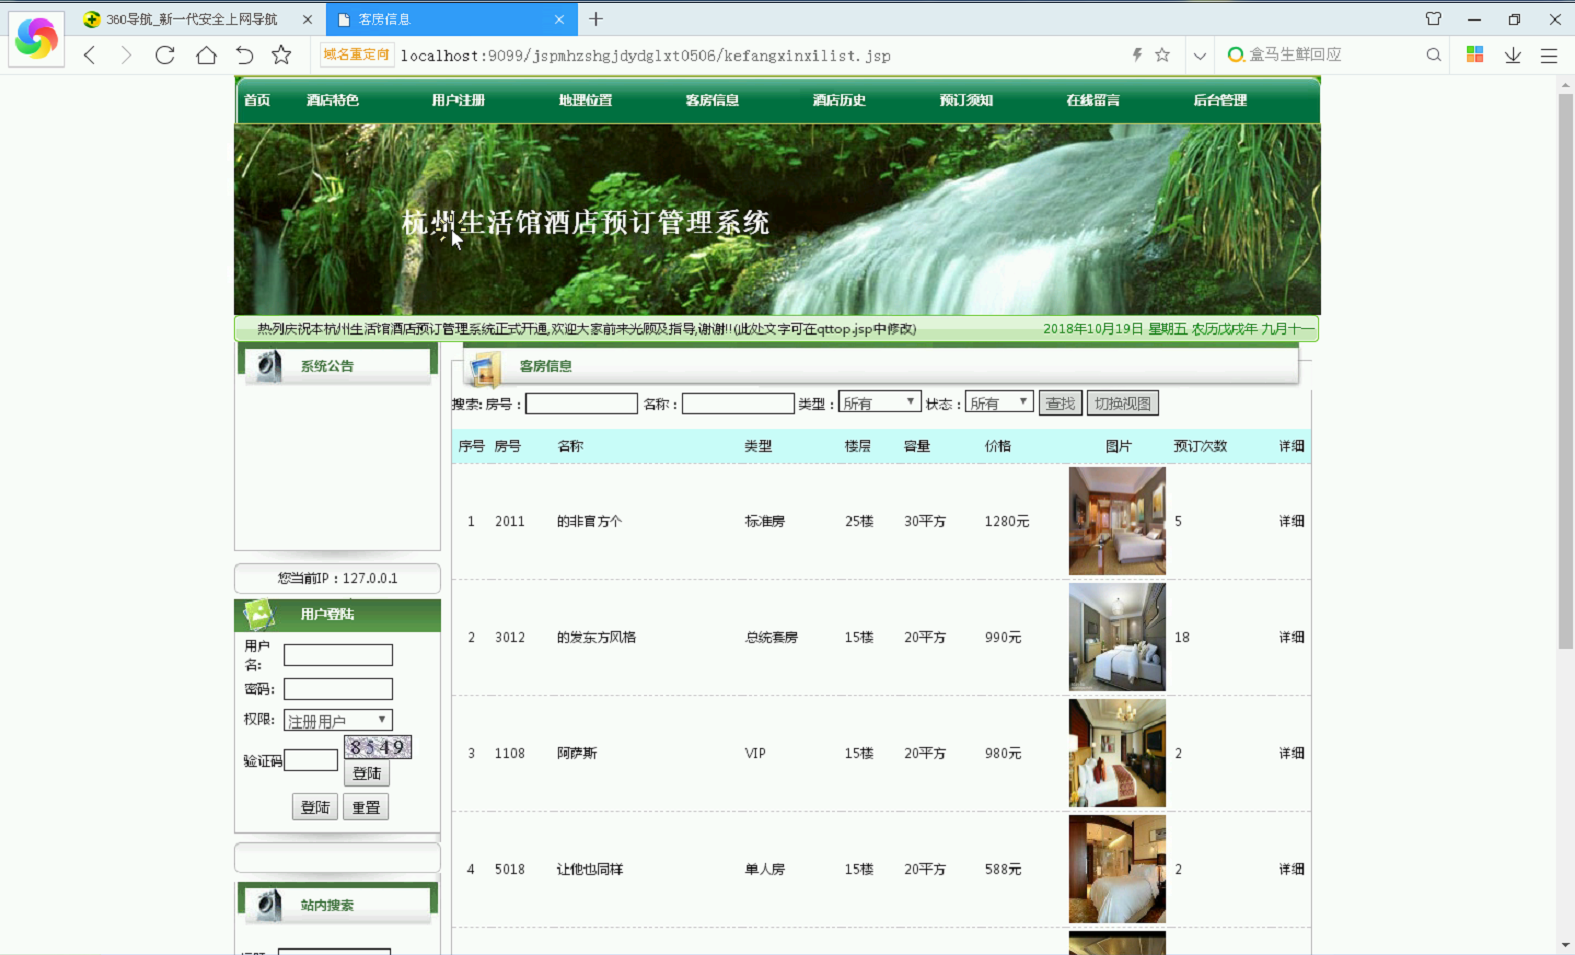The height and width of the screenshot is (955, 1575).
Task: Close the 360导航 tab
Action: point(307,19)
